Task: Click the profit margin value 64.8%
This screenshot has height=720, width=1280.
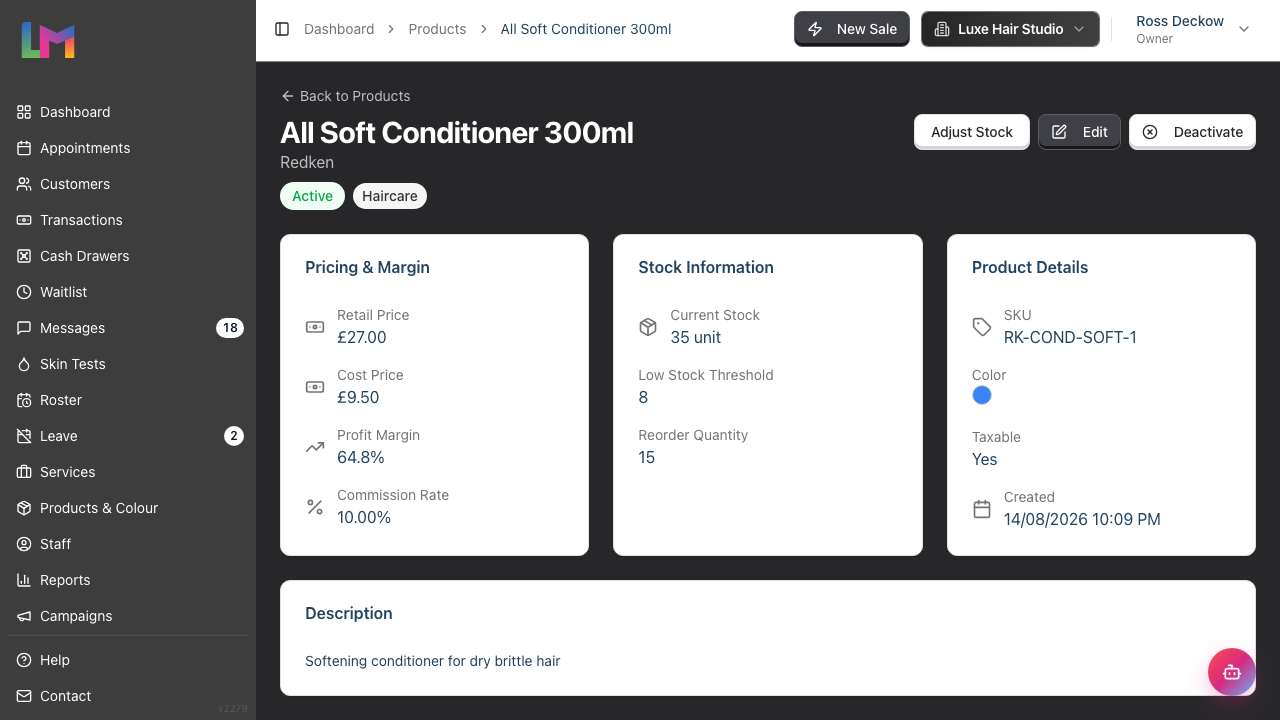Action: pos(361,457)
